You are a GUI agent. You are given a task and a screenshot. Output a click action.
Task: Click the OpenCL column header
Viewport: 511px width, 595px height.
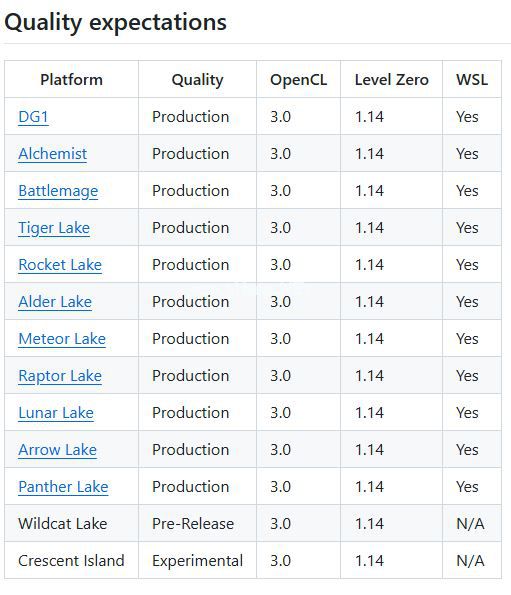tap(299, 80)
